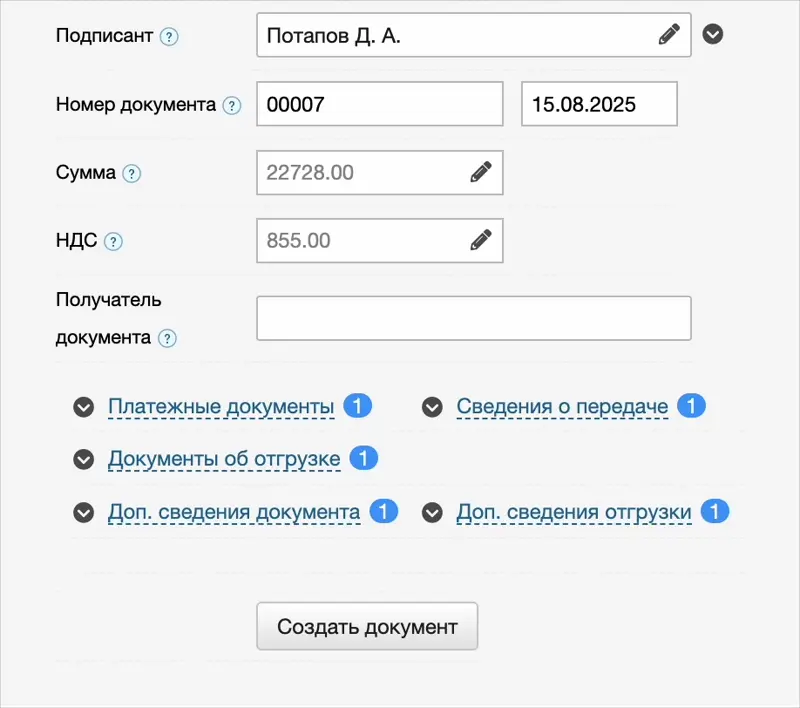Image resolution: width=800 pixels, height=708 pixels.
Task: Click the date field showing 15.08.2025
Action: pos(599,104)
